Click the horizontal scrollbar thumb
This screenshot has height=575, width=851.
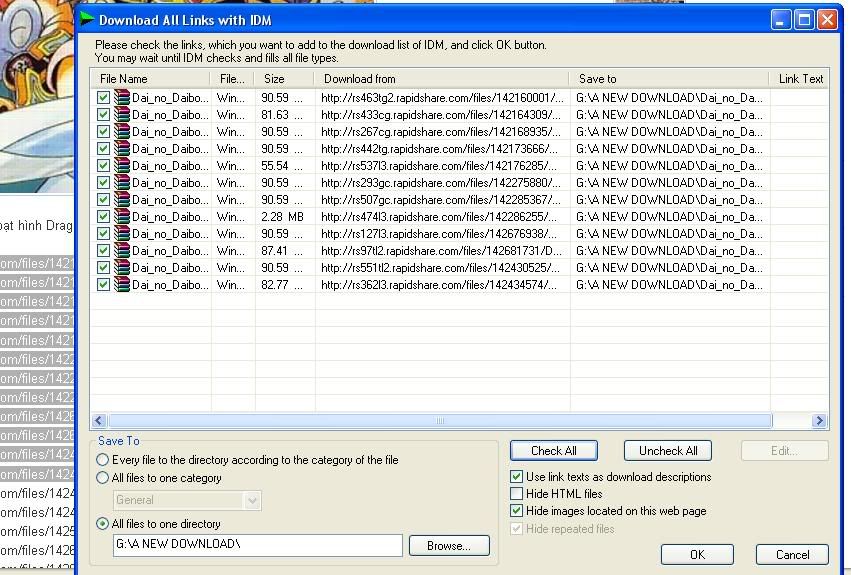tap(440, 420)
